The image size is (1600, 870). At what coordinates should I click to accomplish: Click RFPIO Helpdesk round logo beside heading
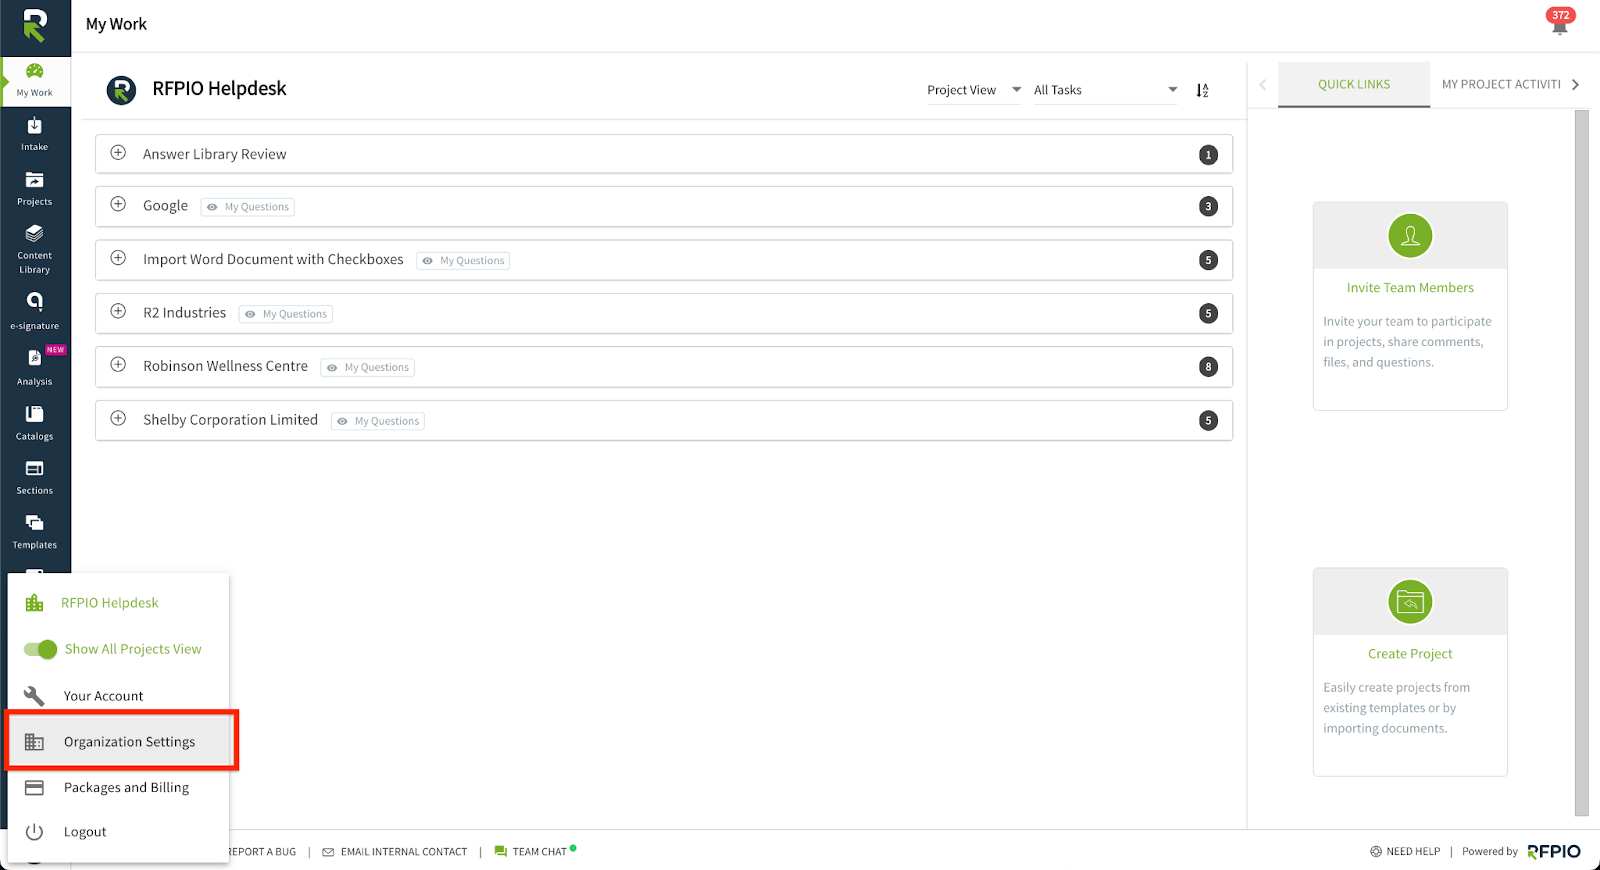121,90
